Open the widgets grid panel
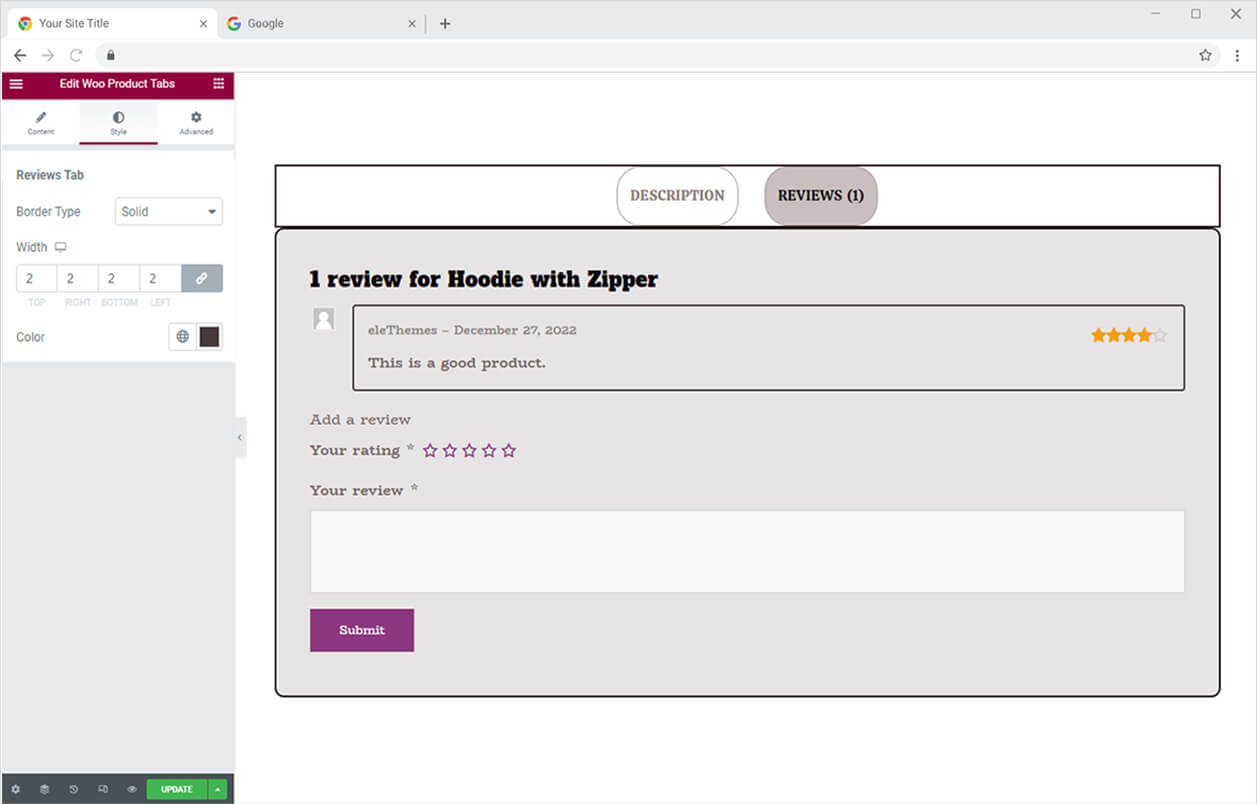The image size is (1257, 804). tap(218, 84)
